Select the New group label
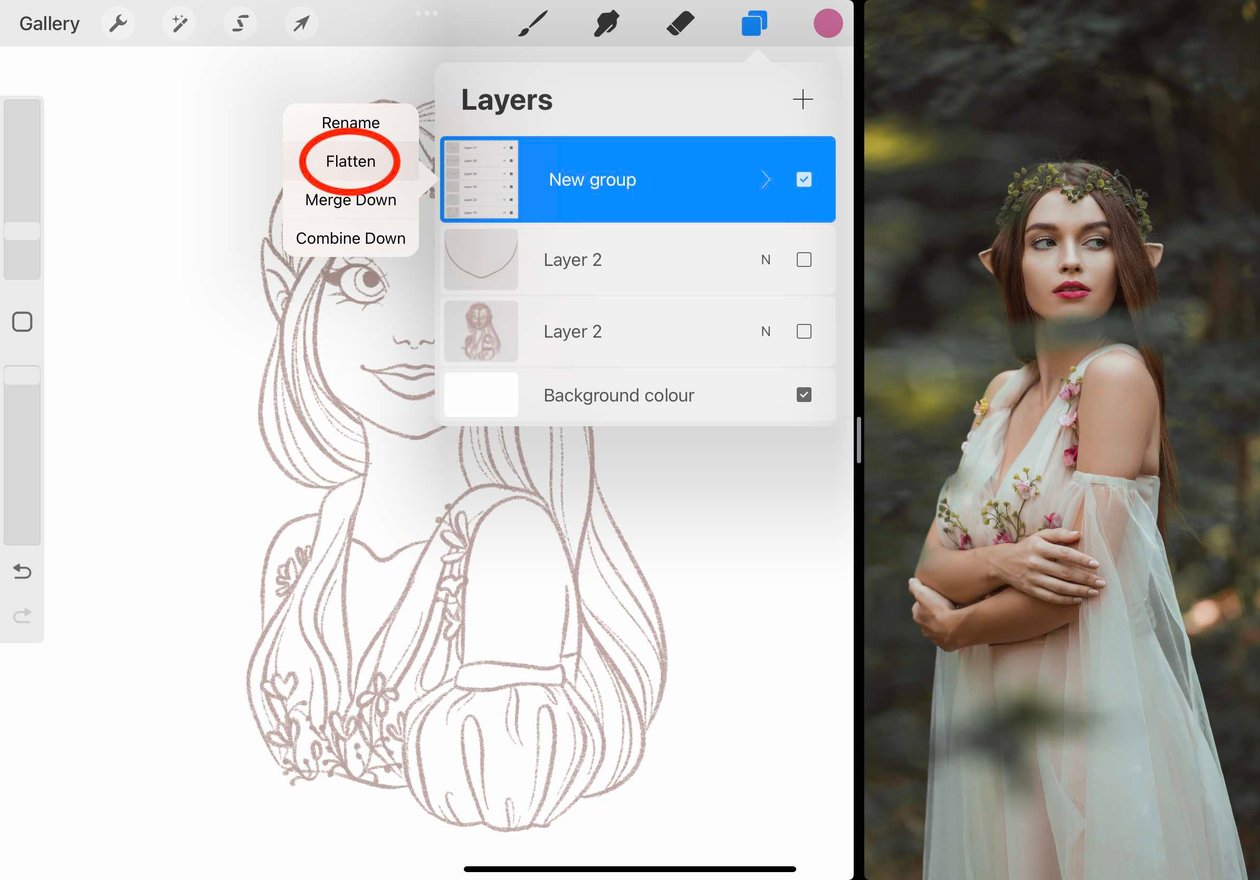 click(x=592, y=180)
